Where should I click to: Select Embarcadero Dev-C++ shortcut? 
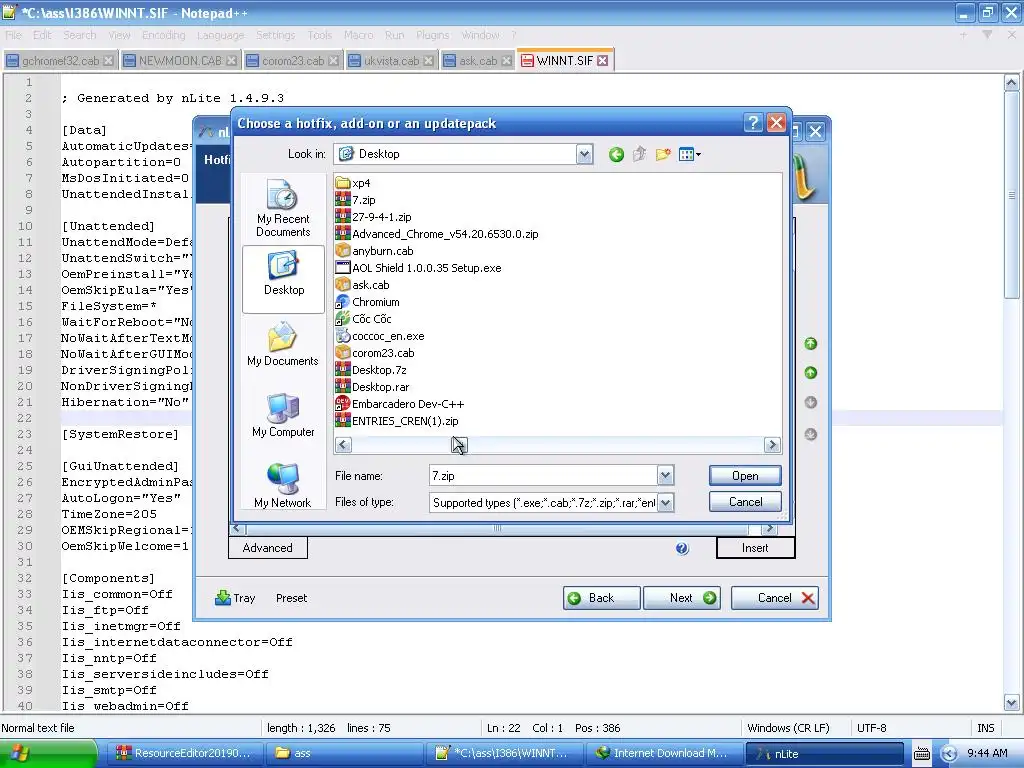[400, 404]
